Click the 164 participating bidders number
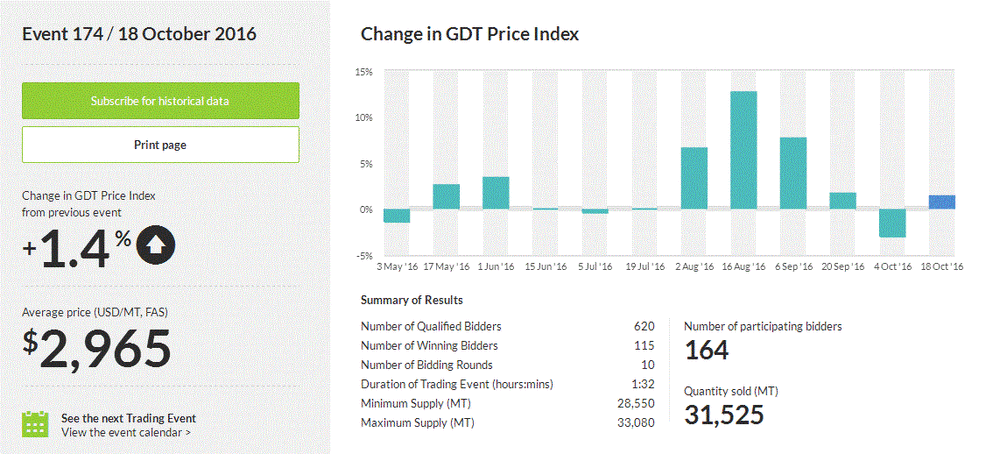The width and height of the screenshot is (1000, 454). 707,350
